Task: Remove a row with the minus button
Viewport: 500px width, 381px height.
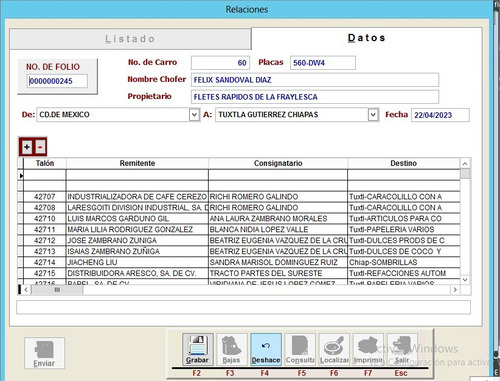Action: coord(40,147)
